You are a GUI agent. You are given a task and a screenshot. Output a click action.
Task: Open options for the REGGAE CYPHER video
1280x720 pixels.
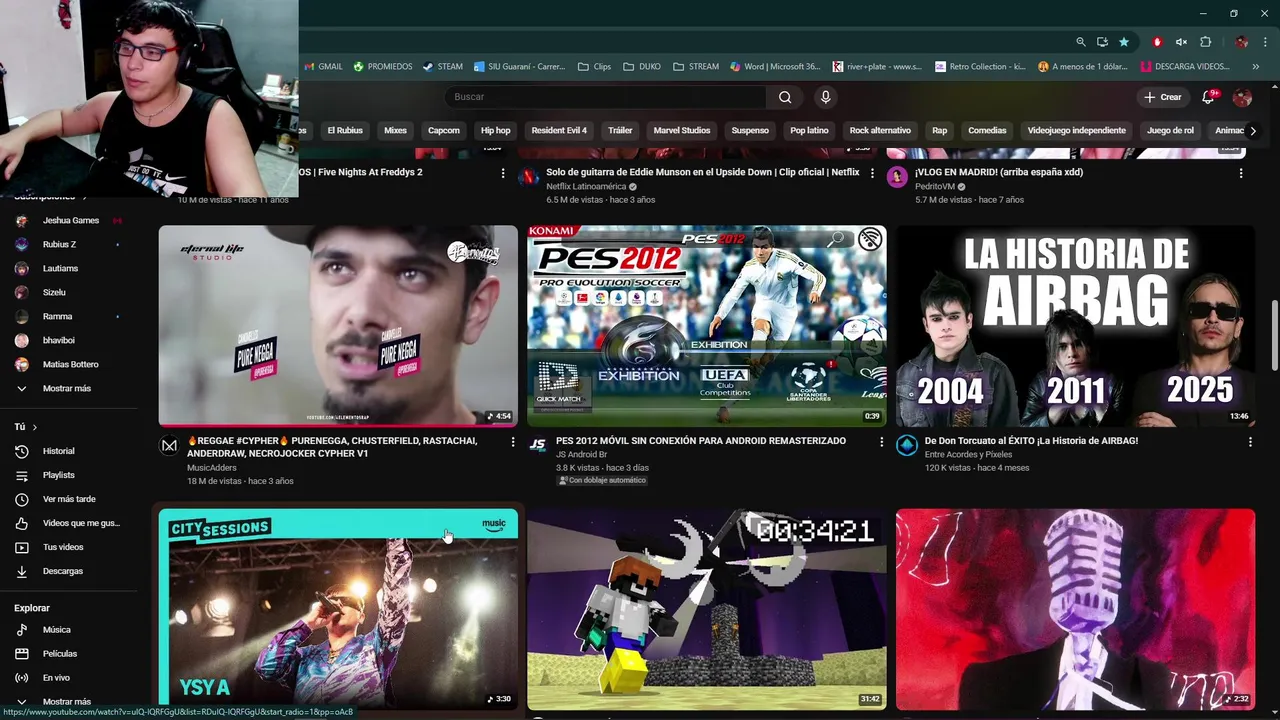coord(513,441)
